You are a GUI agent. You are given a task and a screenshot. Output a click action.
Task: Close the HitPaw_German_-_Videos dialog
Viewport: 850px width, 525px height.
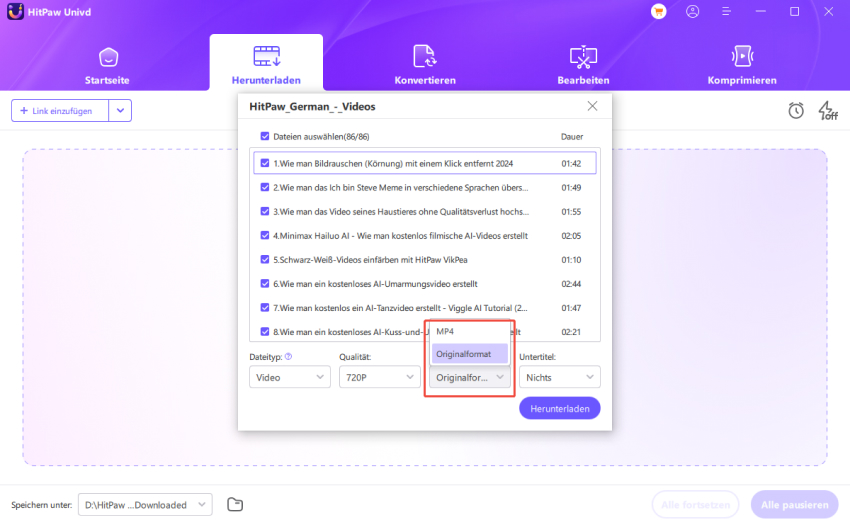[593, 106]
